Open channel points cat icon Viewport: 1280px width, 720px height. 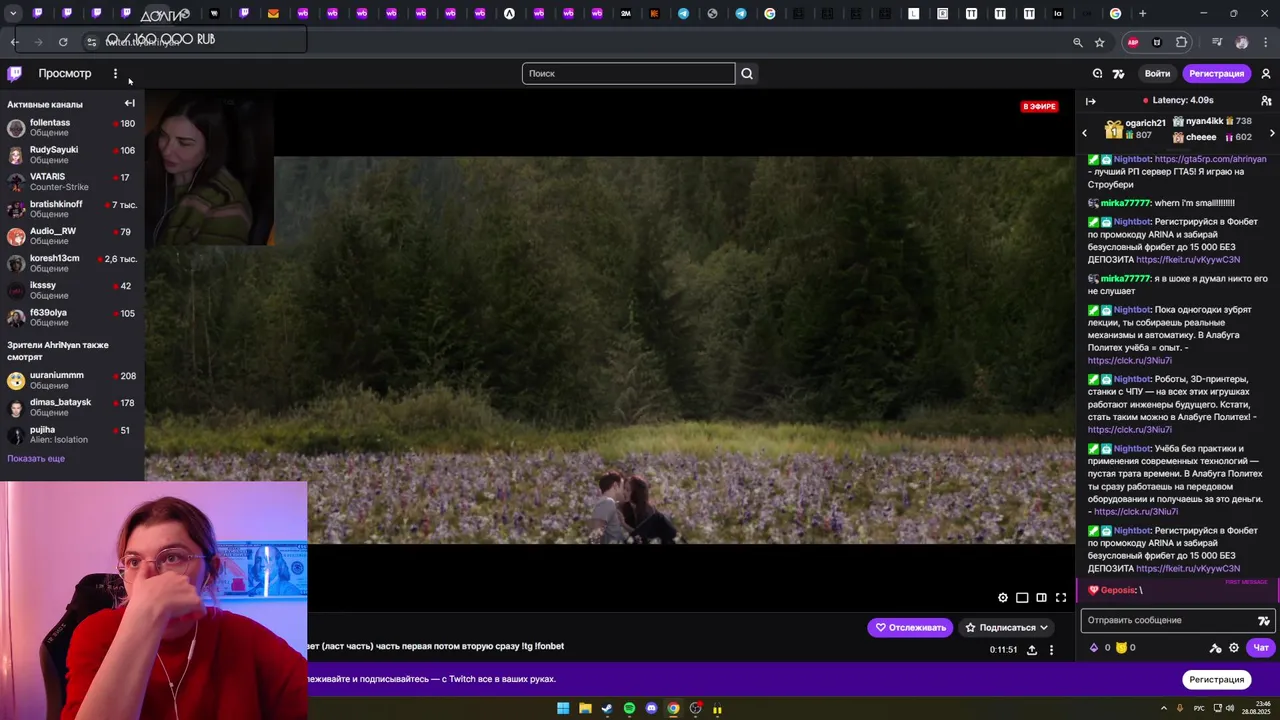click(1121, 648)
